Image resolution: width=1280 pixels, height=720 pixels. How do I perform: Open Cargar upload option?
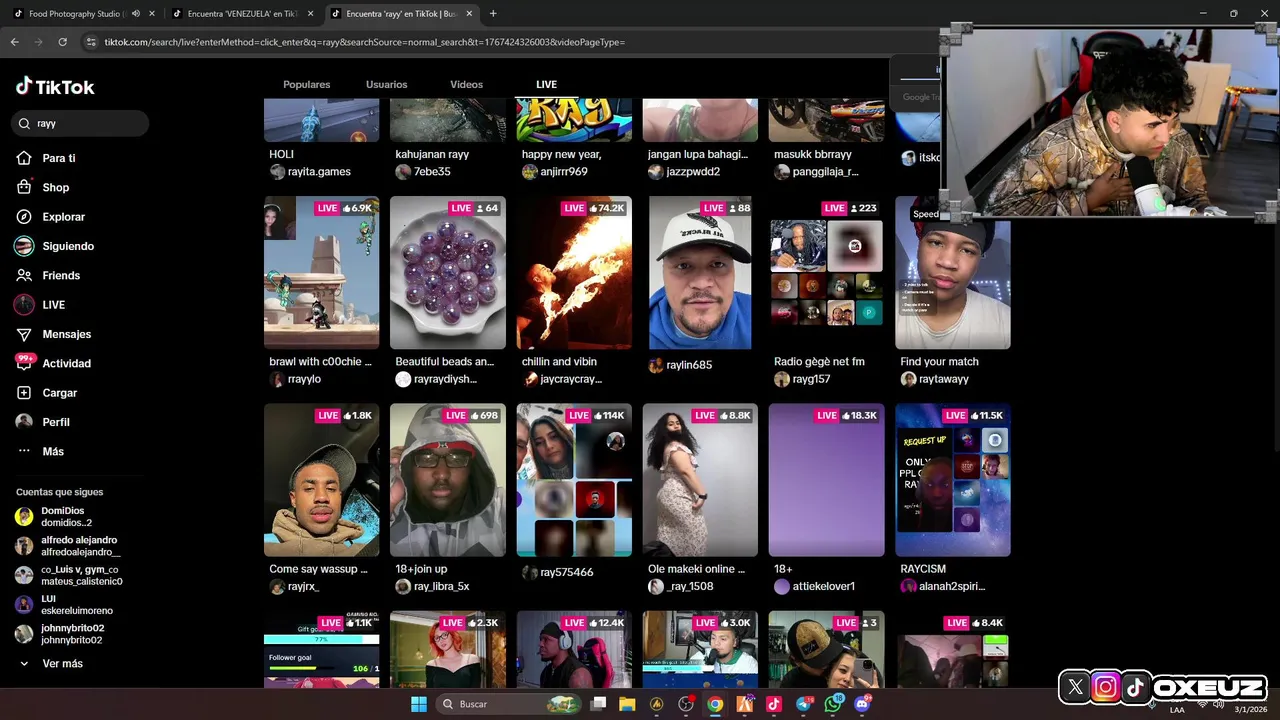click(59, 393)
